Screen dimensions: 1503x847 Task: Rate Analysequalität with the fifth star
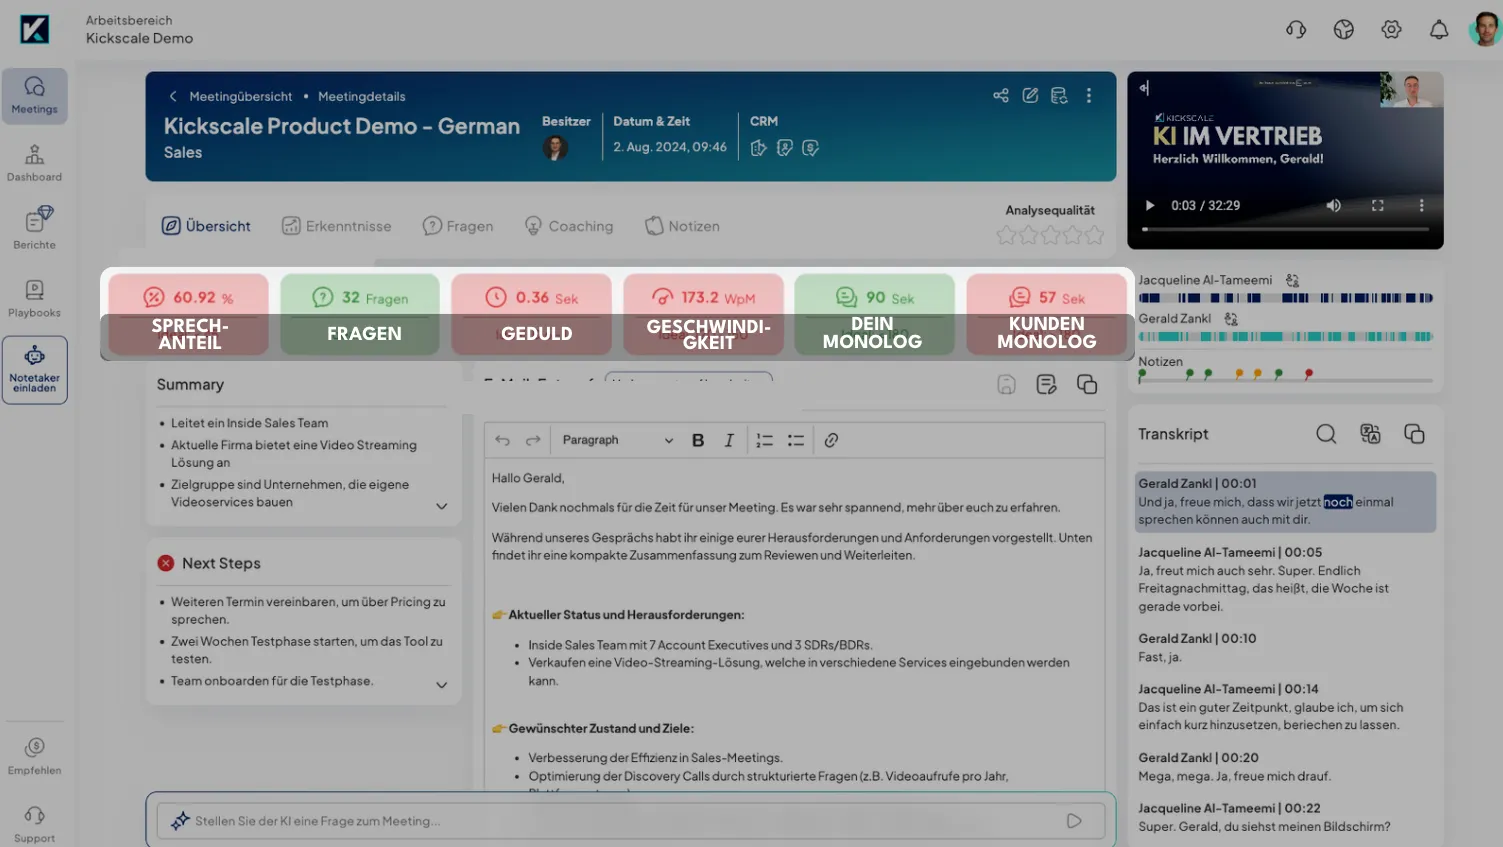(1095, 235)
